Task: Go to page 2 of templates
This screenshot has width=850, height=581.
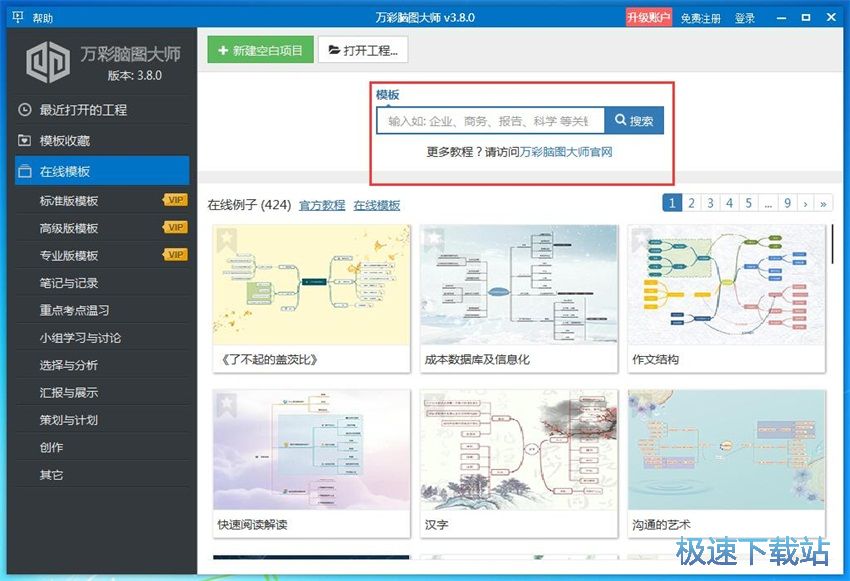Action: pos(691,203)
